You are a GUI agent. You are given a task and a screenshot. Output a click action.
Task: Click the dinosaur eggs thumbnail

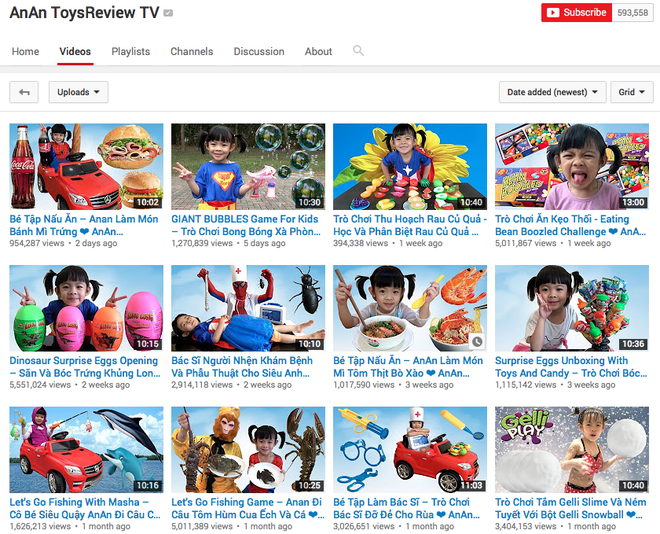click(86, 308)
